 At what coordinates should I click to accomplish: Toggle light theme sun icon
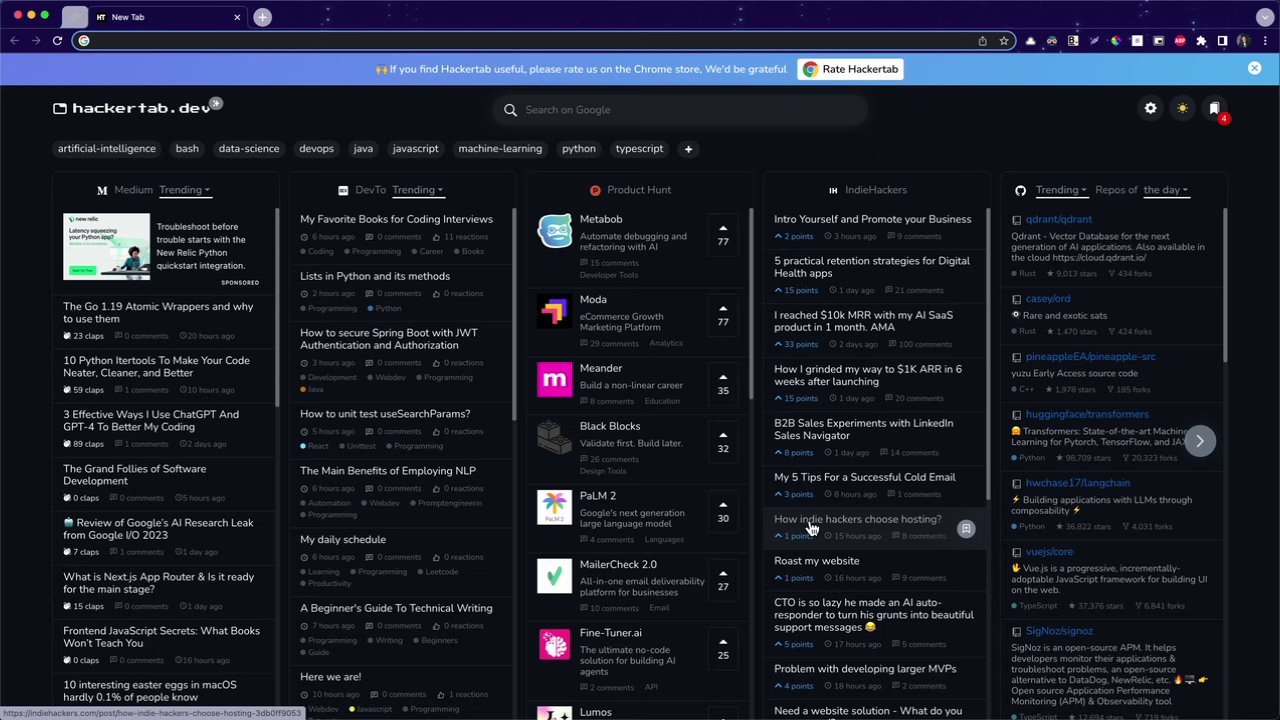click(x=1183, y=108)
